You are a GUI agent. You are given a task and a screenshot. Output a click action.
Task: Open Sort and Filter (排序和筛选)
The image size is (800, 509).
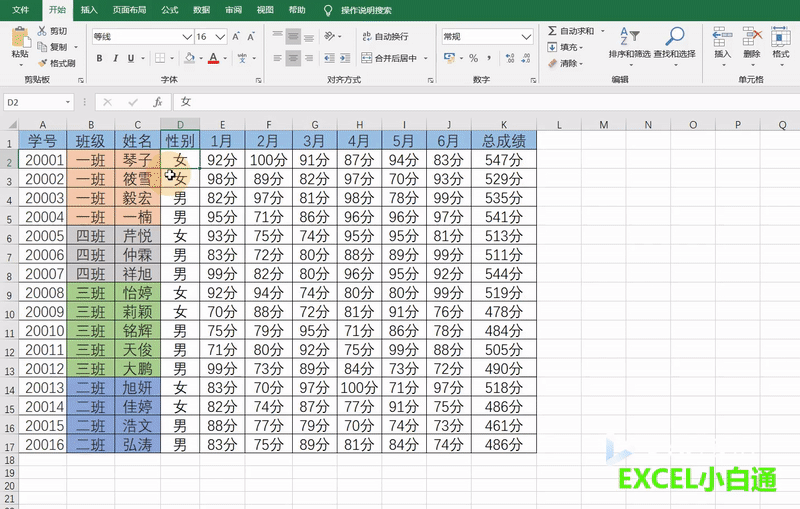click(x=630, y=45)
